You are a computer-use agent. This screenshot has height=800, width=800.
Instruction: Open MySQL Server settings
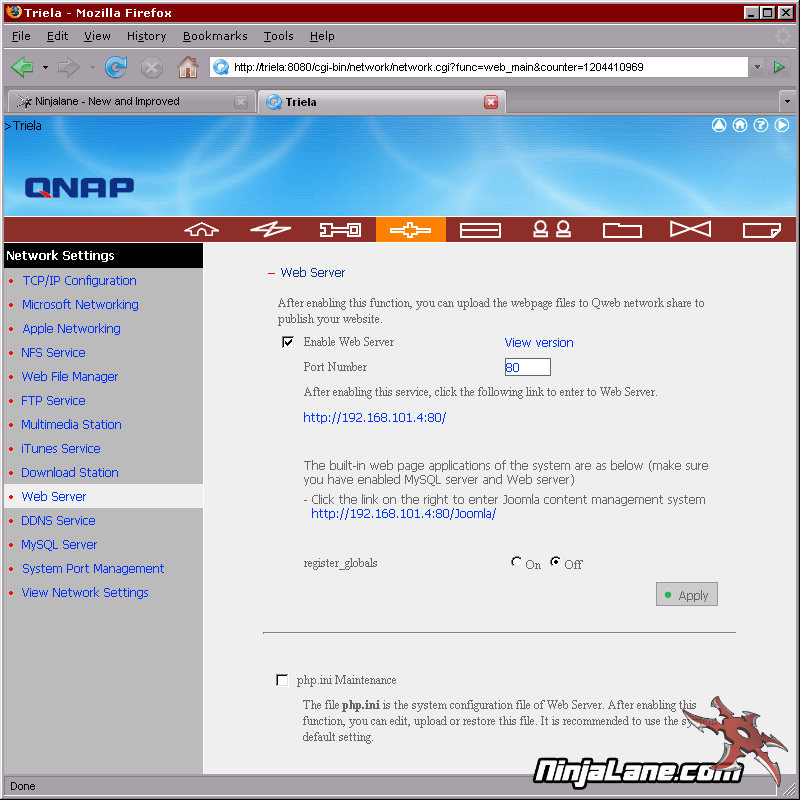click(x=59, y=544)
